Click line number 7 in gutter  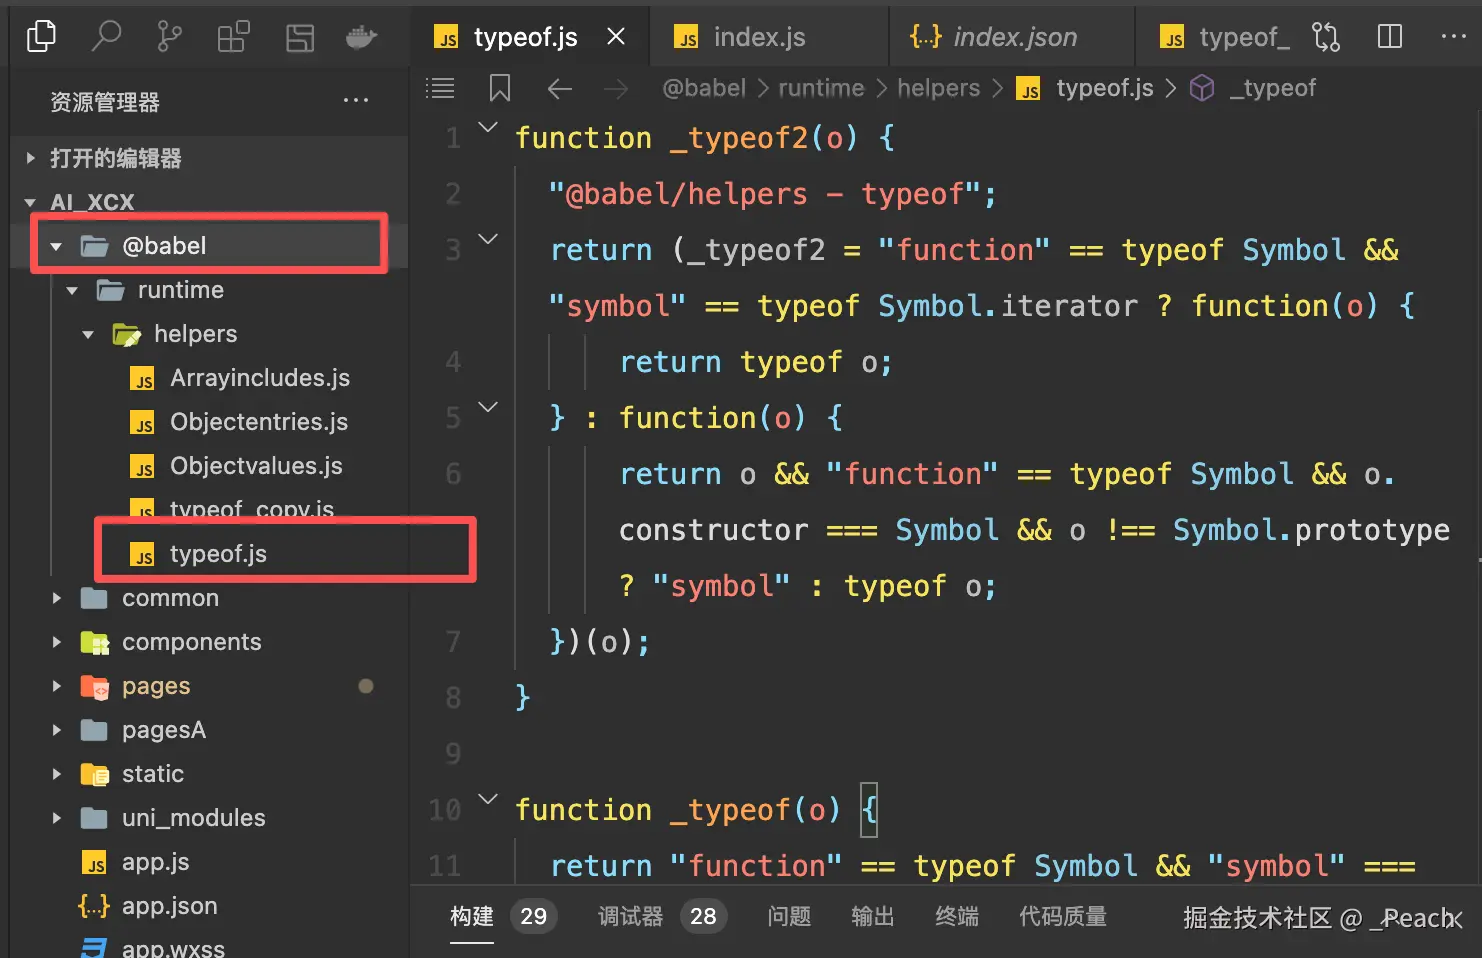point(453,641)
